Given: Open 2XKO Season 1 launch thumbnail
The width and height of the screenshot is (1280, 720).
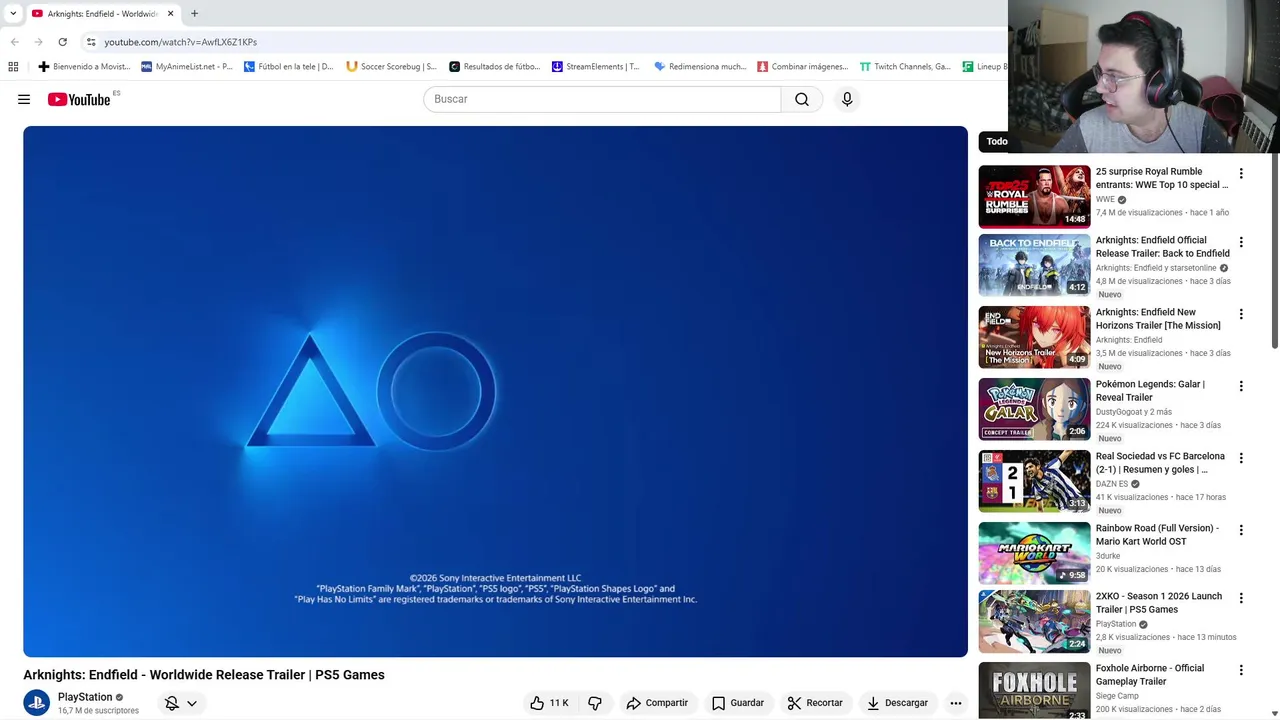Looking at the screenshot, I should point(1034,621).
